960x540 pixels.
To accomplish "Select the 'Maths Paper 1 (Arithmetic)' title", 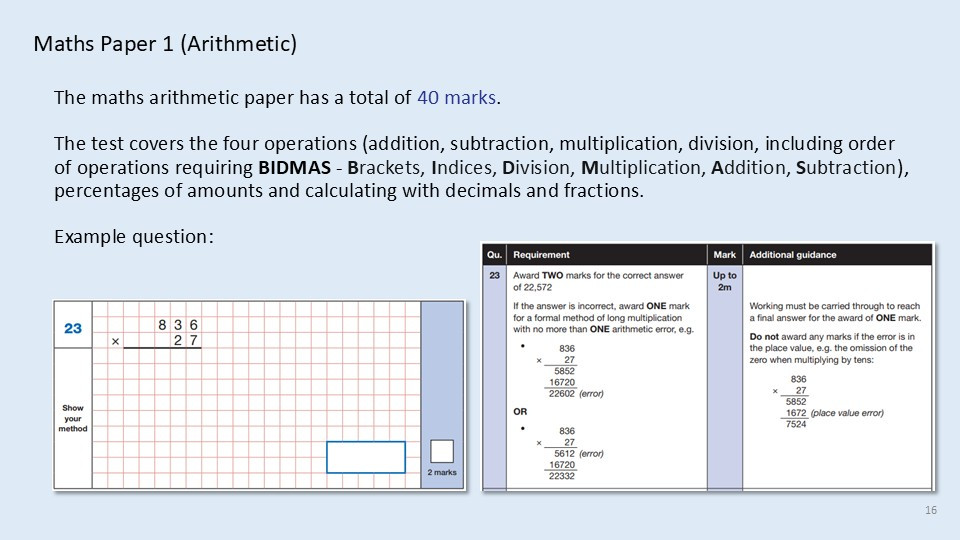I will coord(165,45).
